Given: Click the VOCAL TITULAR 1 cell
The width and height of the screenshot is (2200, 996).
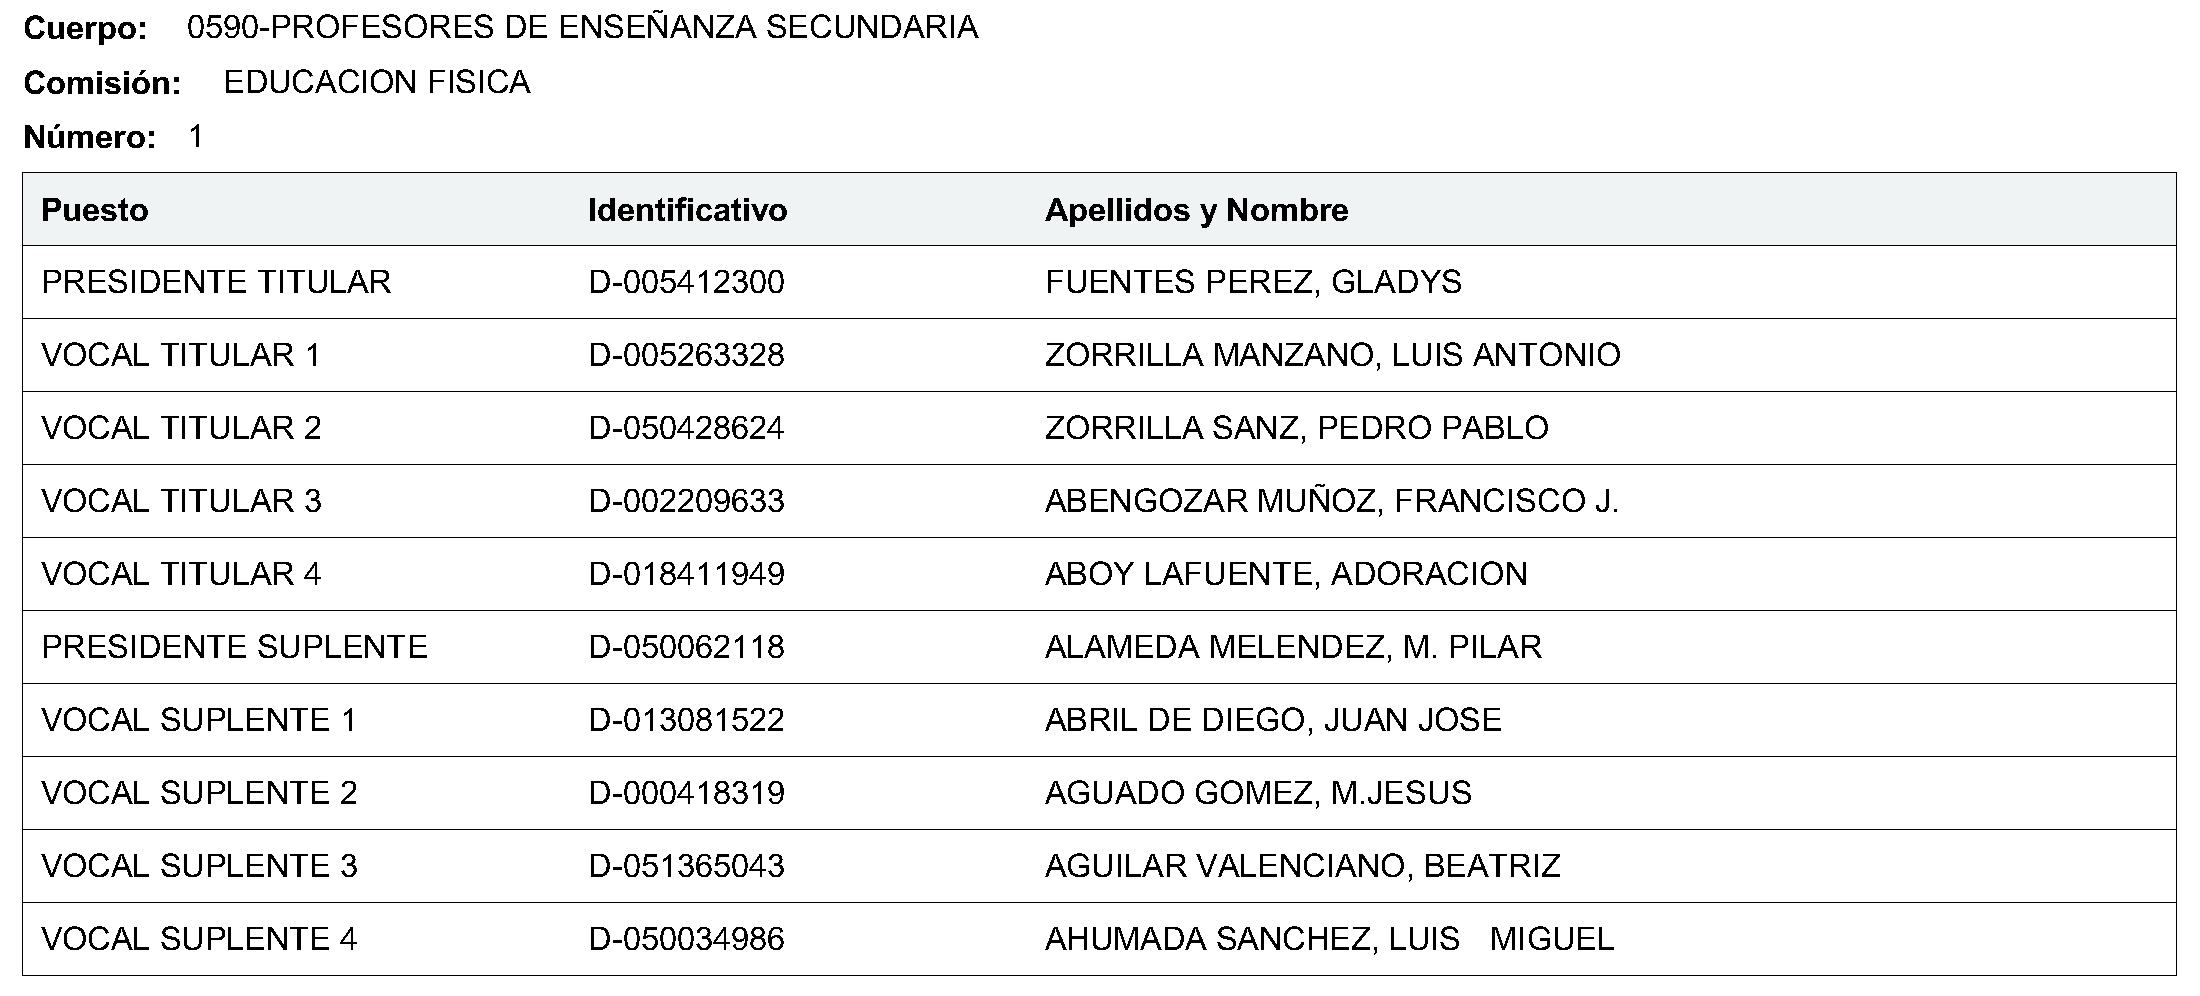Looking at the screenshot, I should 181,355.
